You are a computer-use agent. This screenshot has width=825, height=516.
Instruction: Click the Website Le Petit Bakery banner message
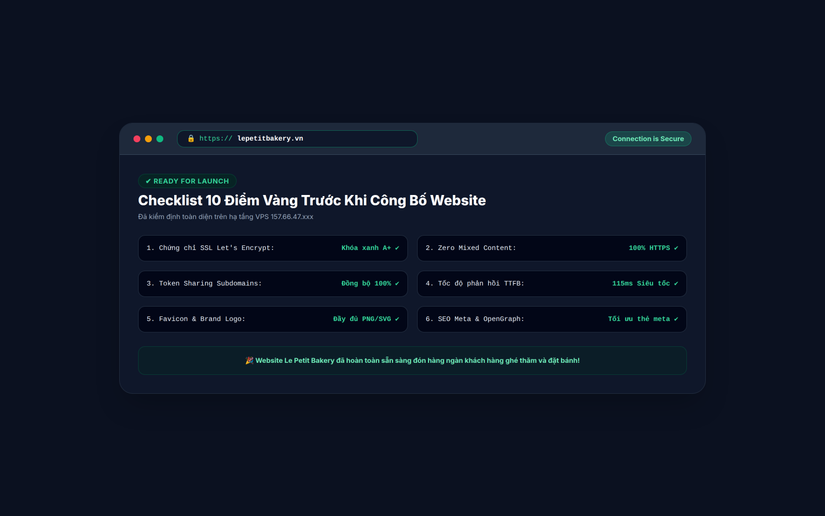[412, 361]
